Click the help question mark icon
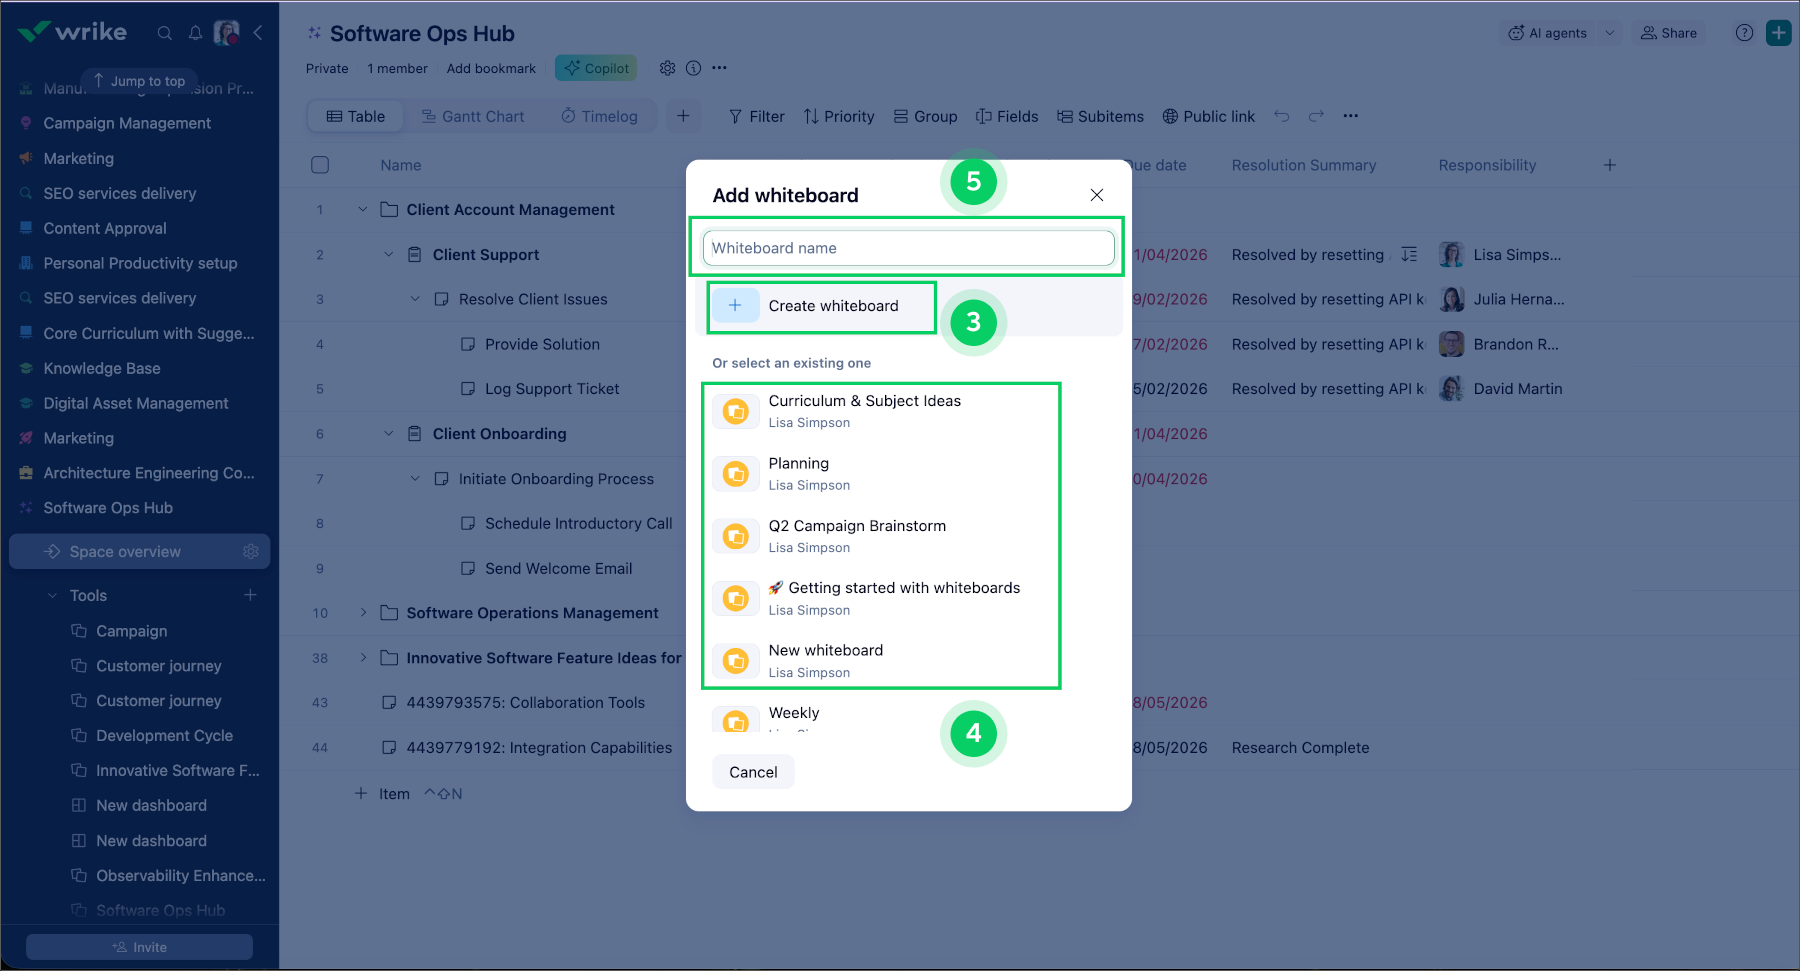The image size is (1800, 971). pos(1745,33)
